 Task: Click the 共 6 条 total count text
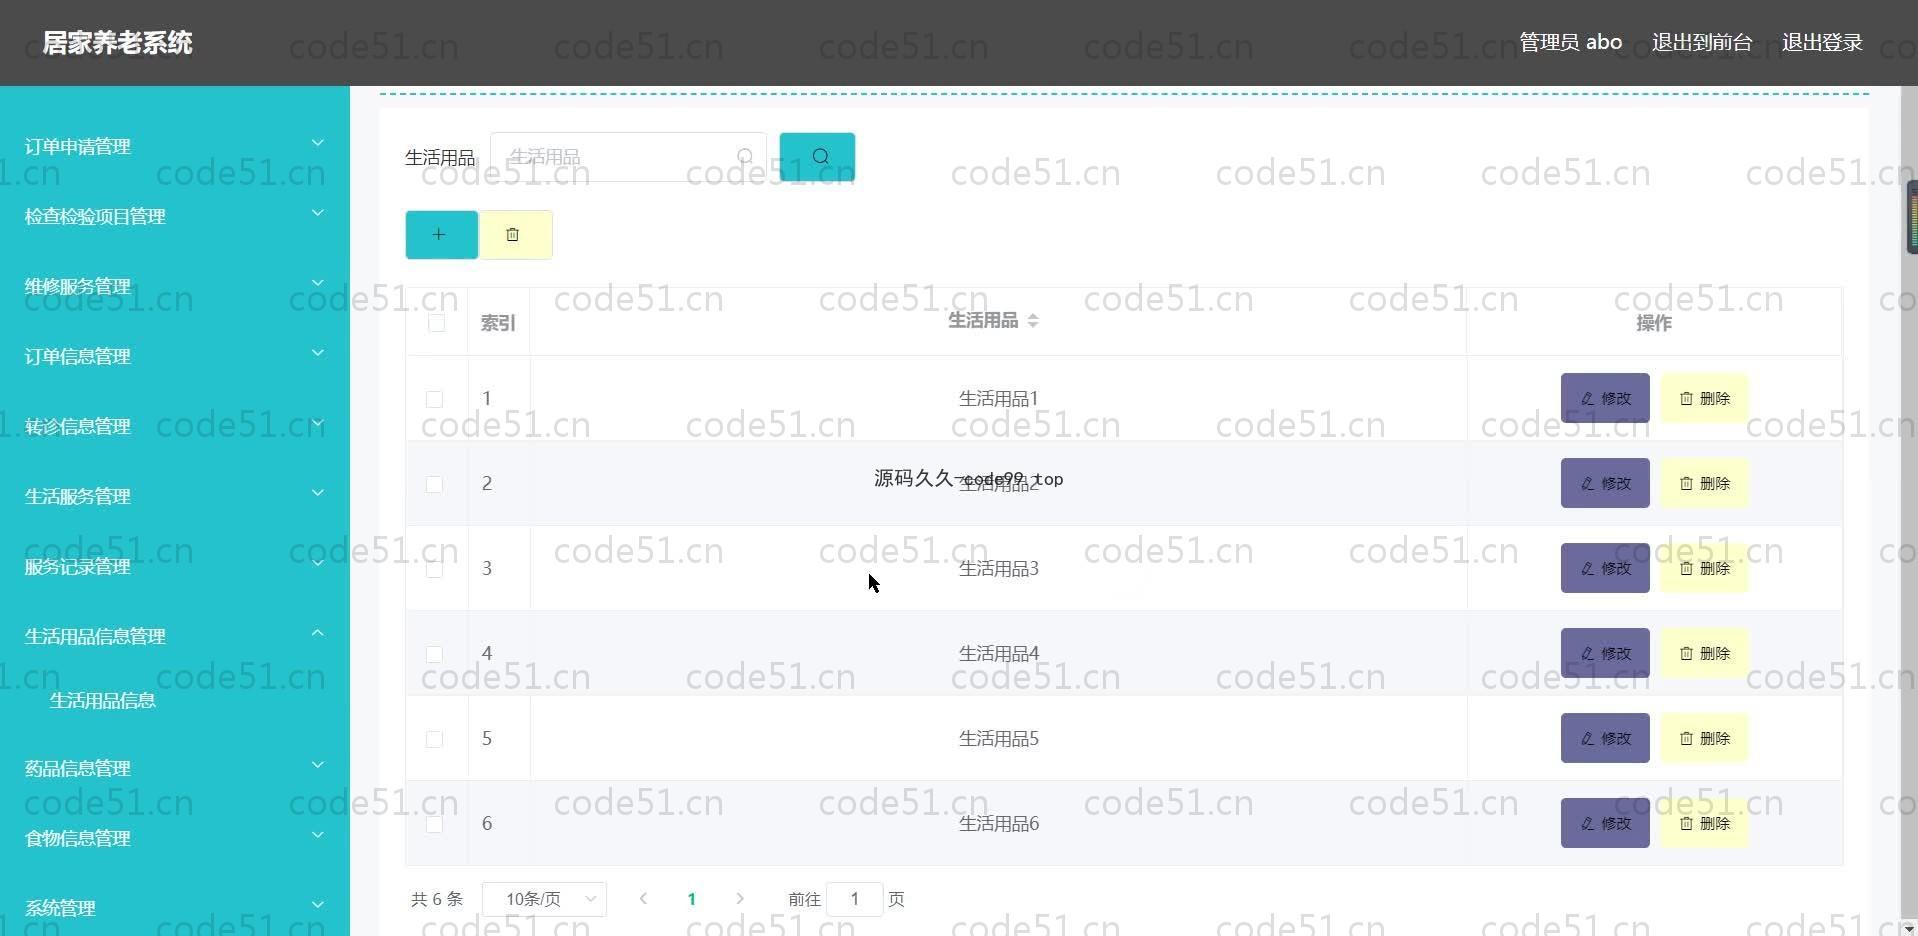click(437, 899)
